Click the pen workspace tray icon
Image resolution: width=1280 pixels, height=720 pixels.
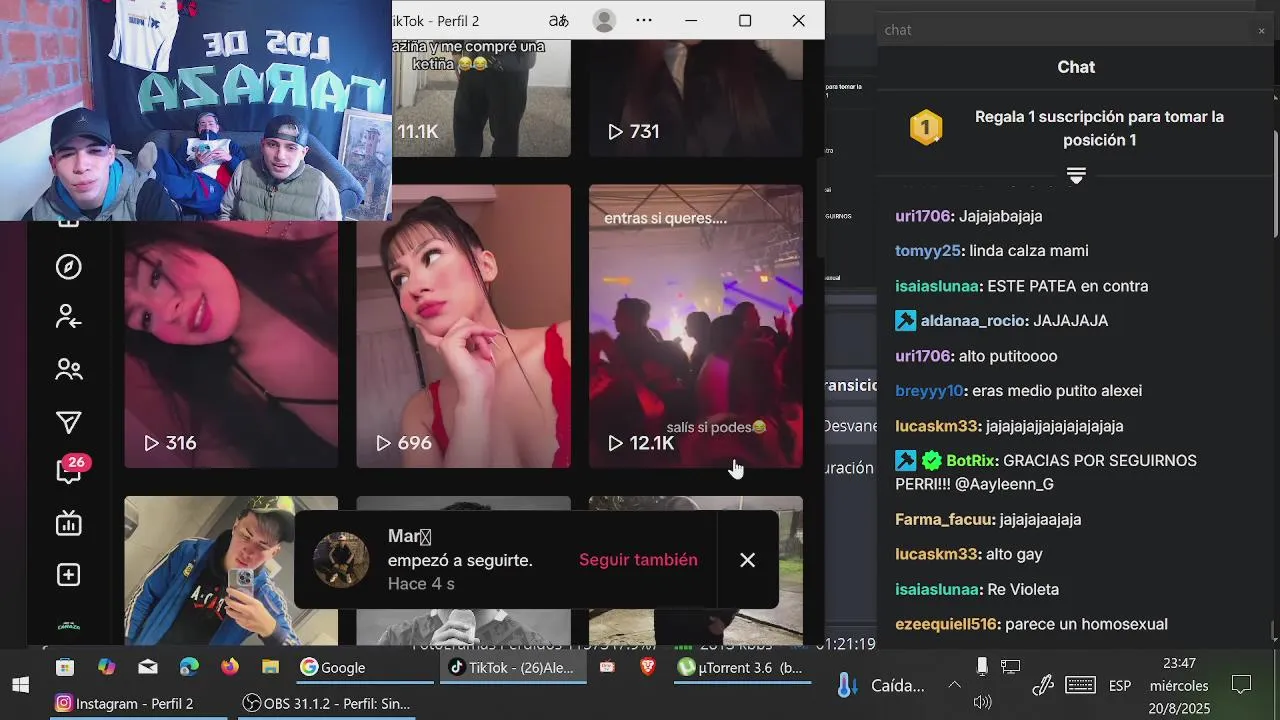coord(1043,685)
